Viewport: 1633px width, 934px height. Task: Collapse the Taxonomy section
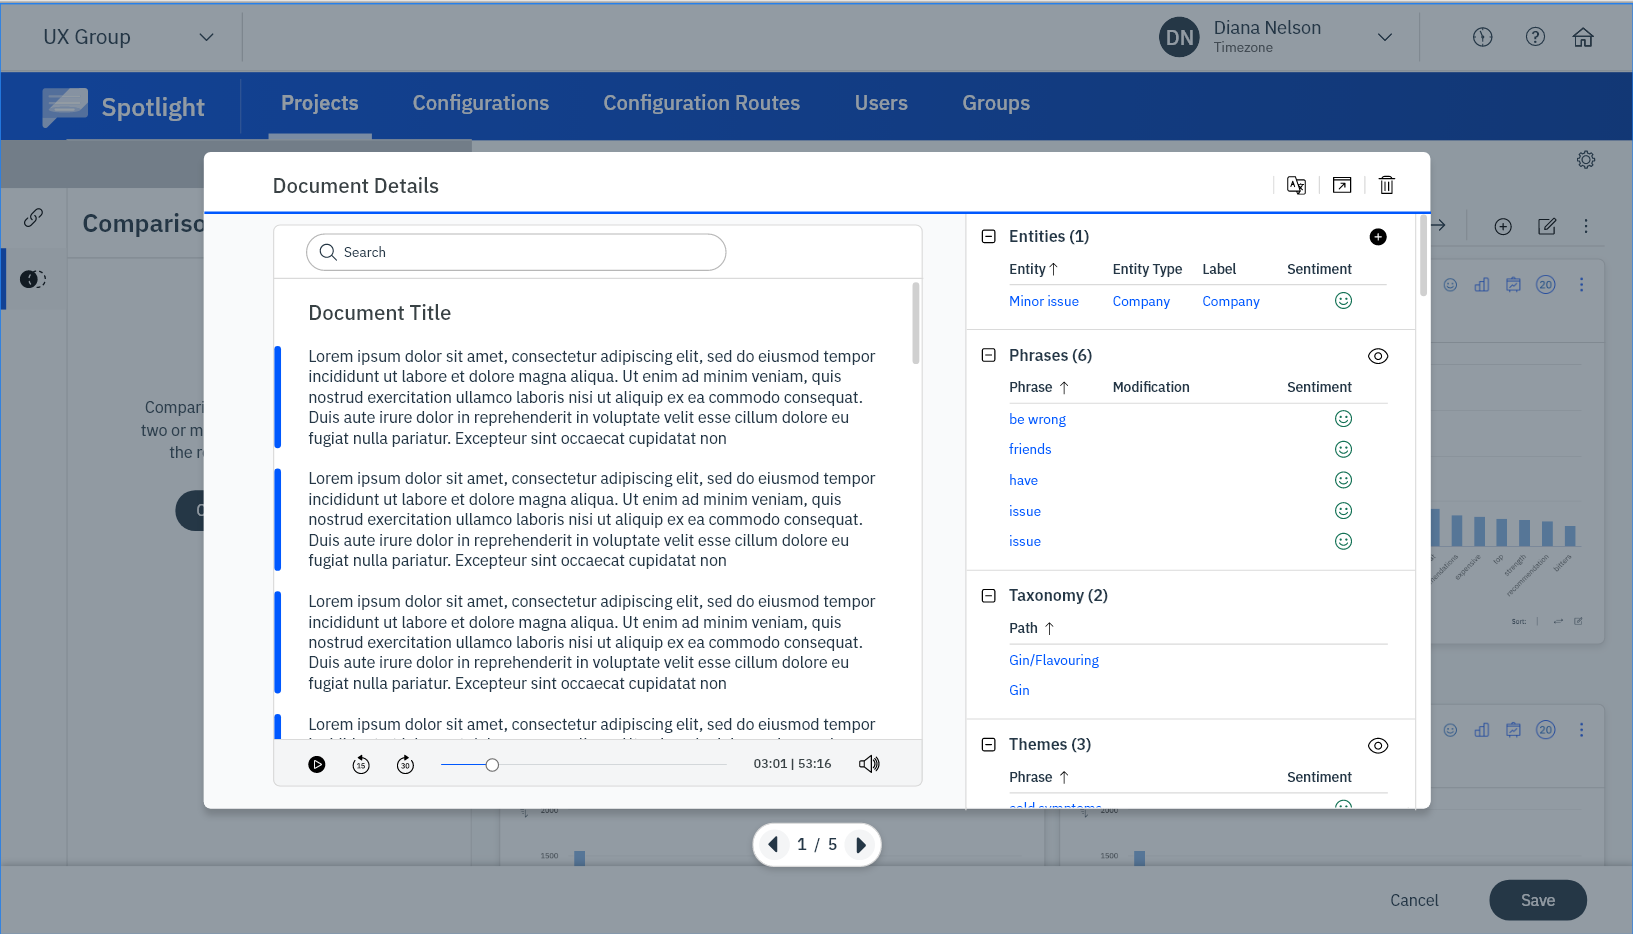[x=989, y=596]
